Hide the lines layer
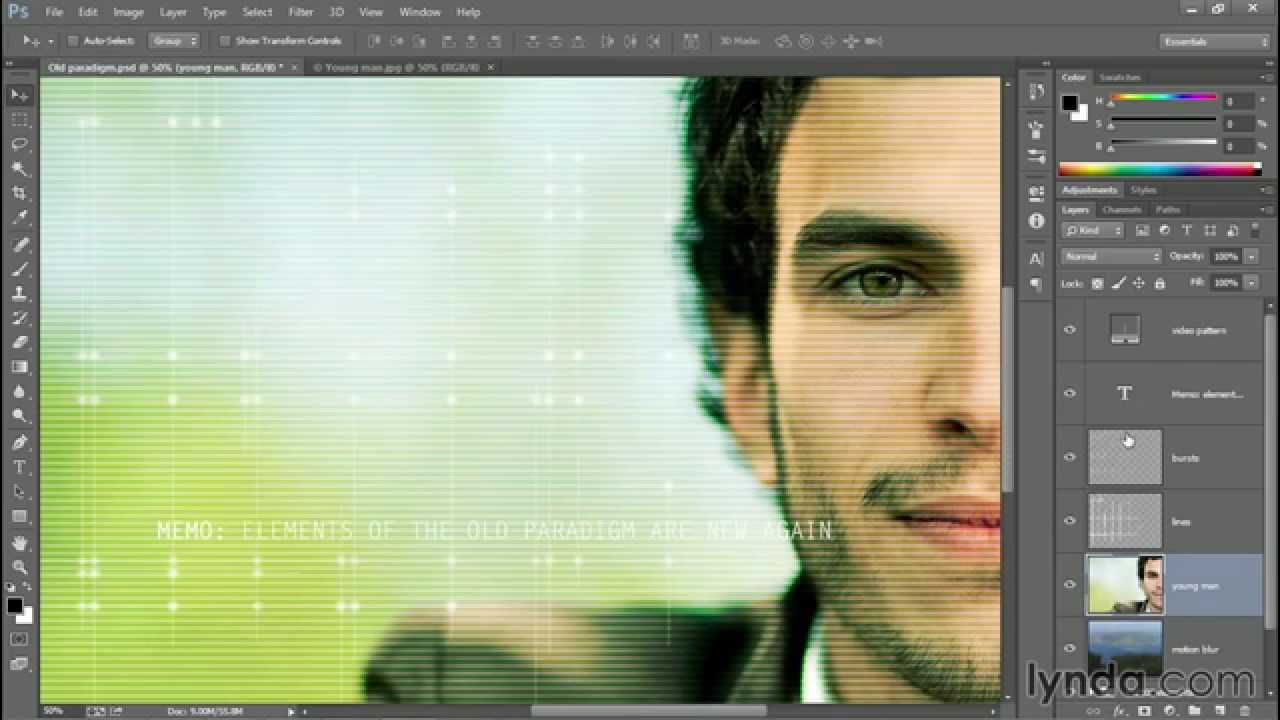The width and height of the screenshot is (1280, 720). [x=1070, y=521]
